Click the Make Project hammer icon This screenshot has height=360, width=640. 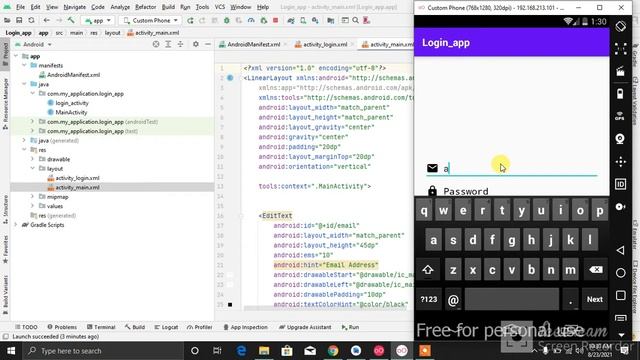[x=71, y=20]
